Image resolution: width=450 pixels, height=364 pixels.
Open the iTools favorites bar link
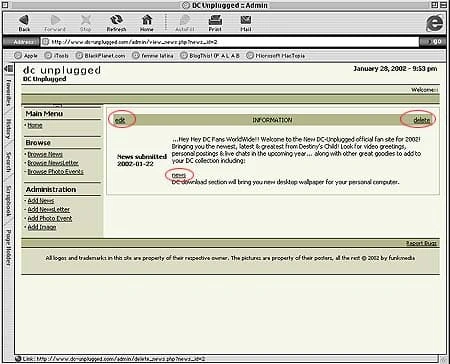tap(57, 56)
